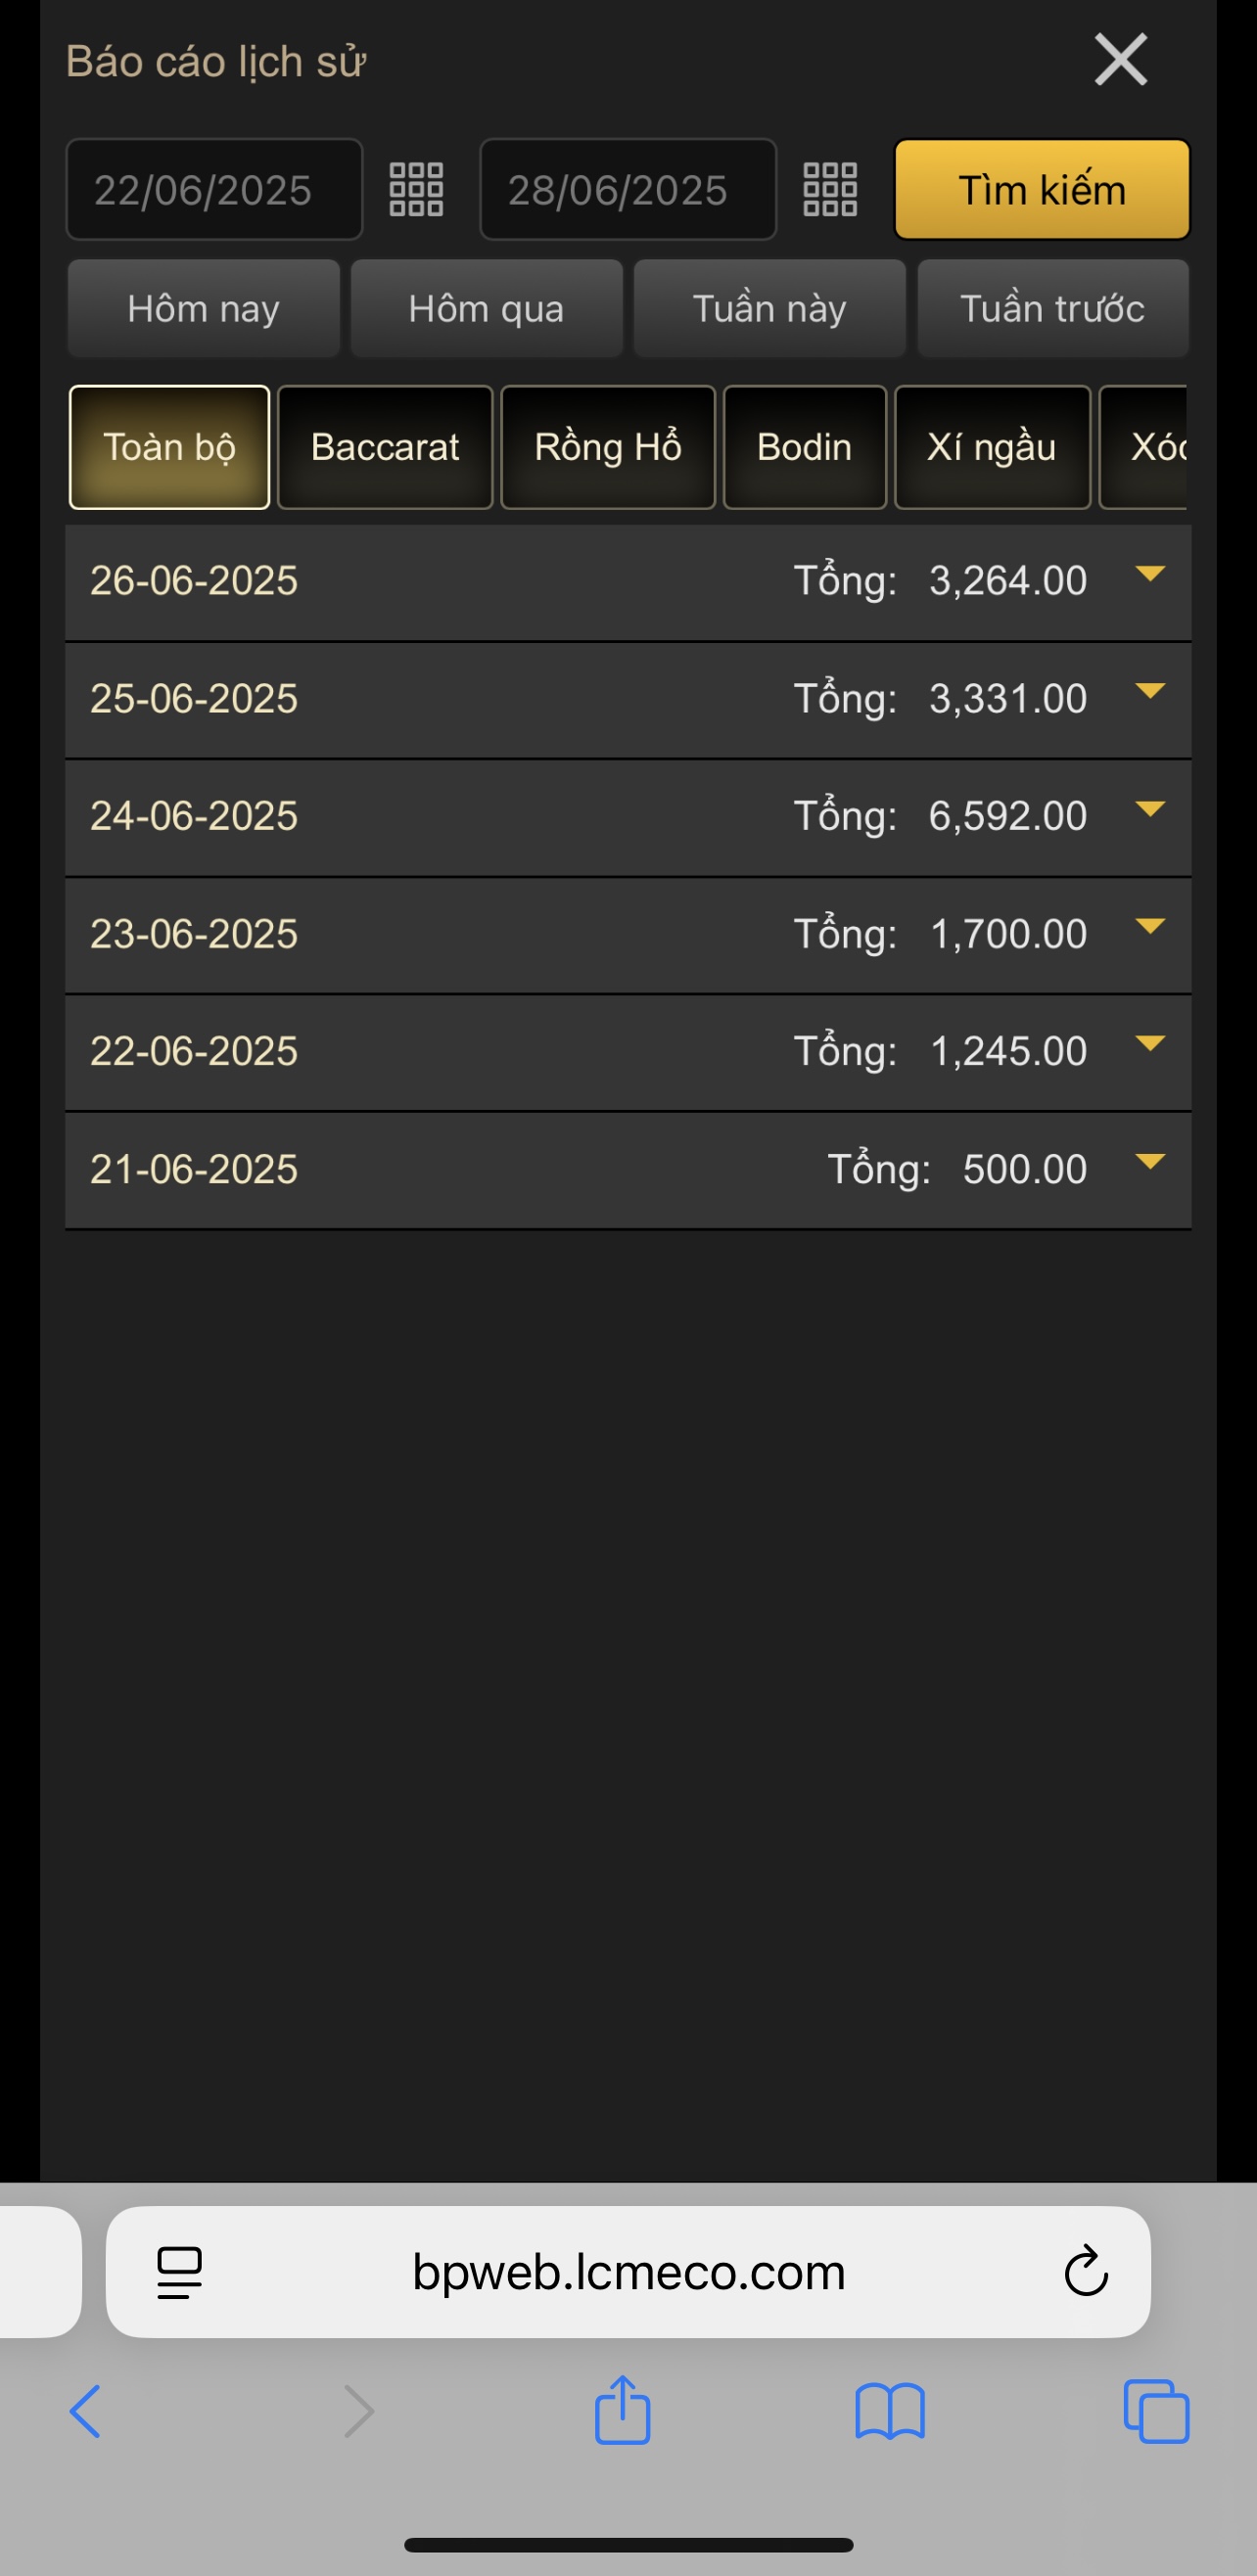Open Safari bookmarks icon
This screenshot has width=1257, height=2576.
(889, 2411)
